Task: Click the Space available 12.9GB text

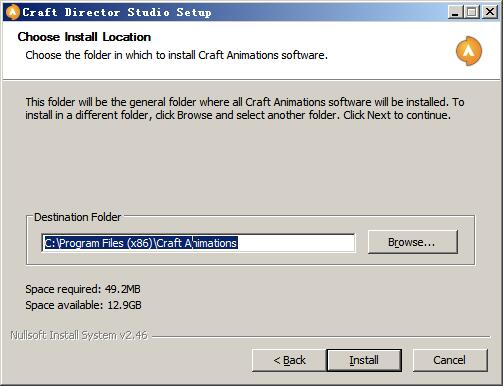Action: point(83,305)
